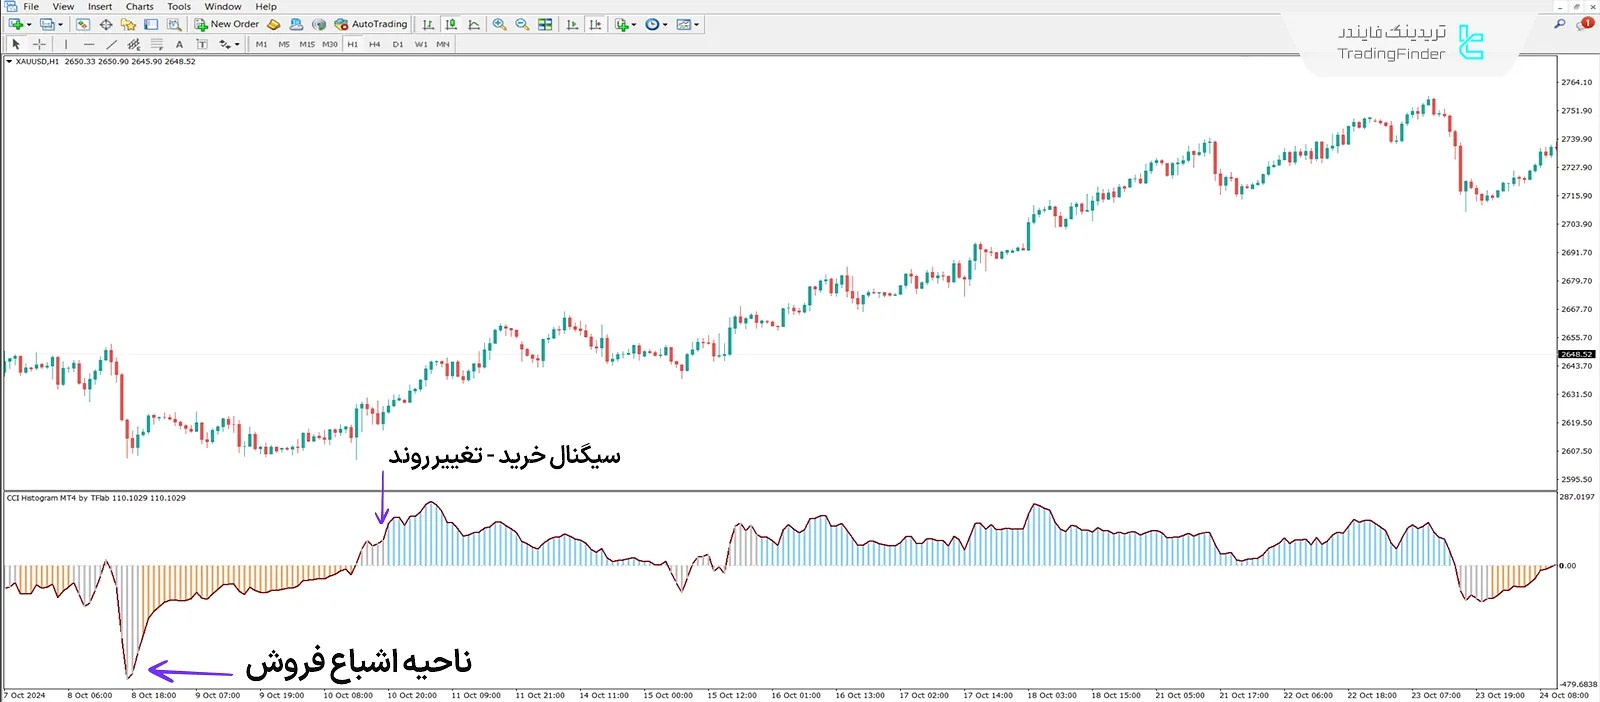1600x702 pixels.
Task: Open the Charts menu
Action: (x=140, y=7)
